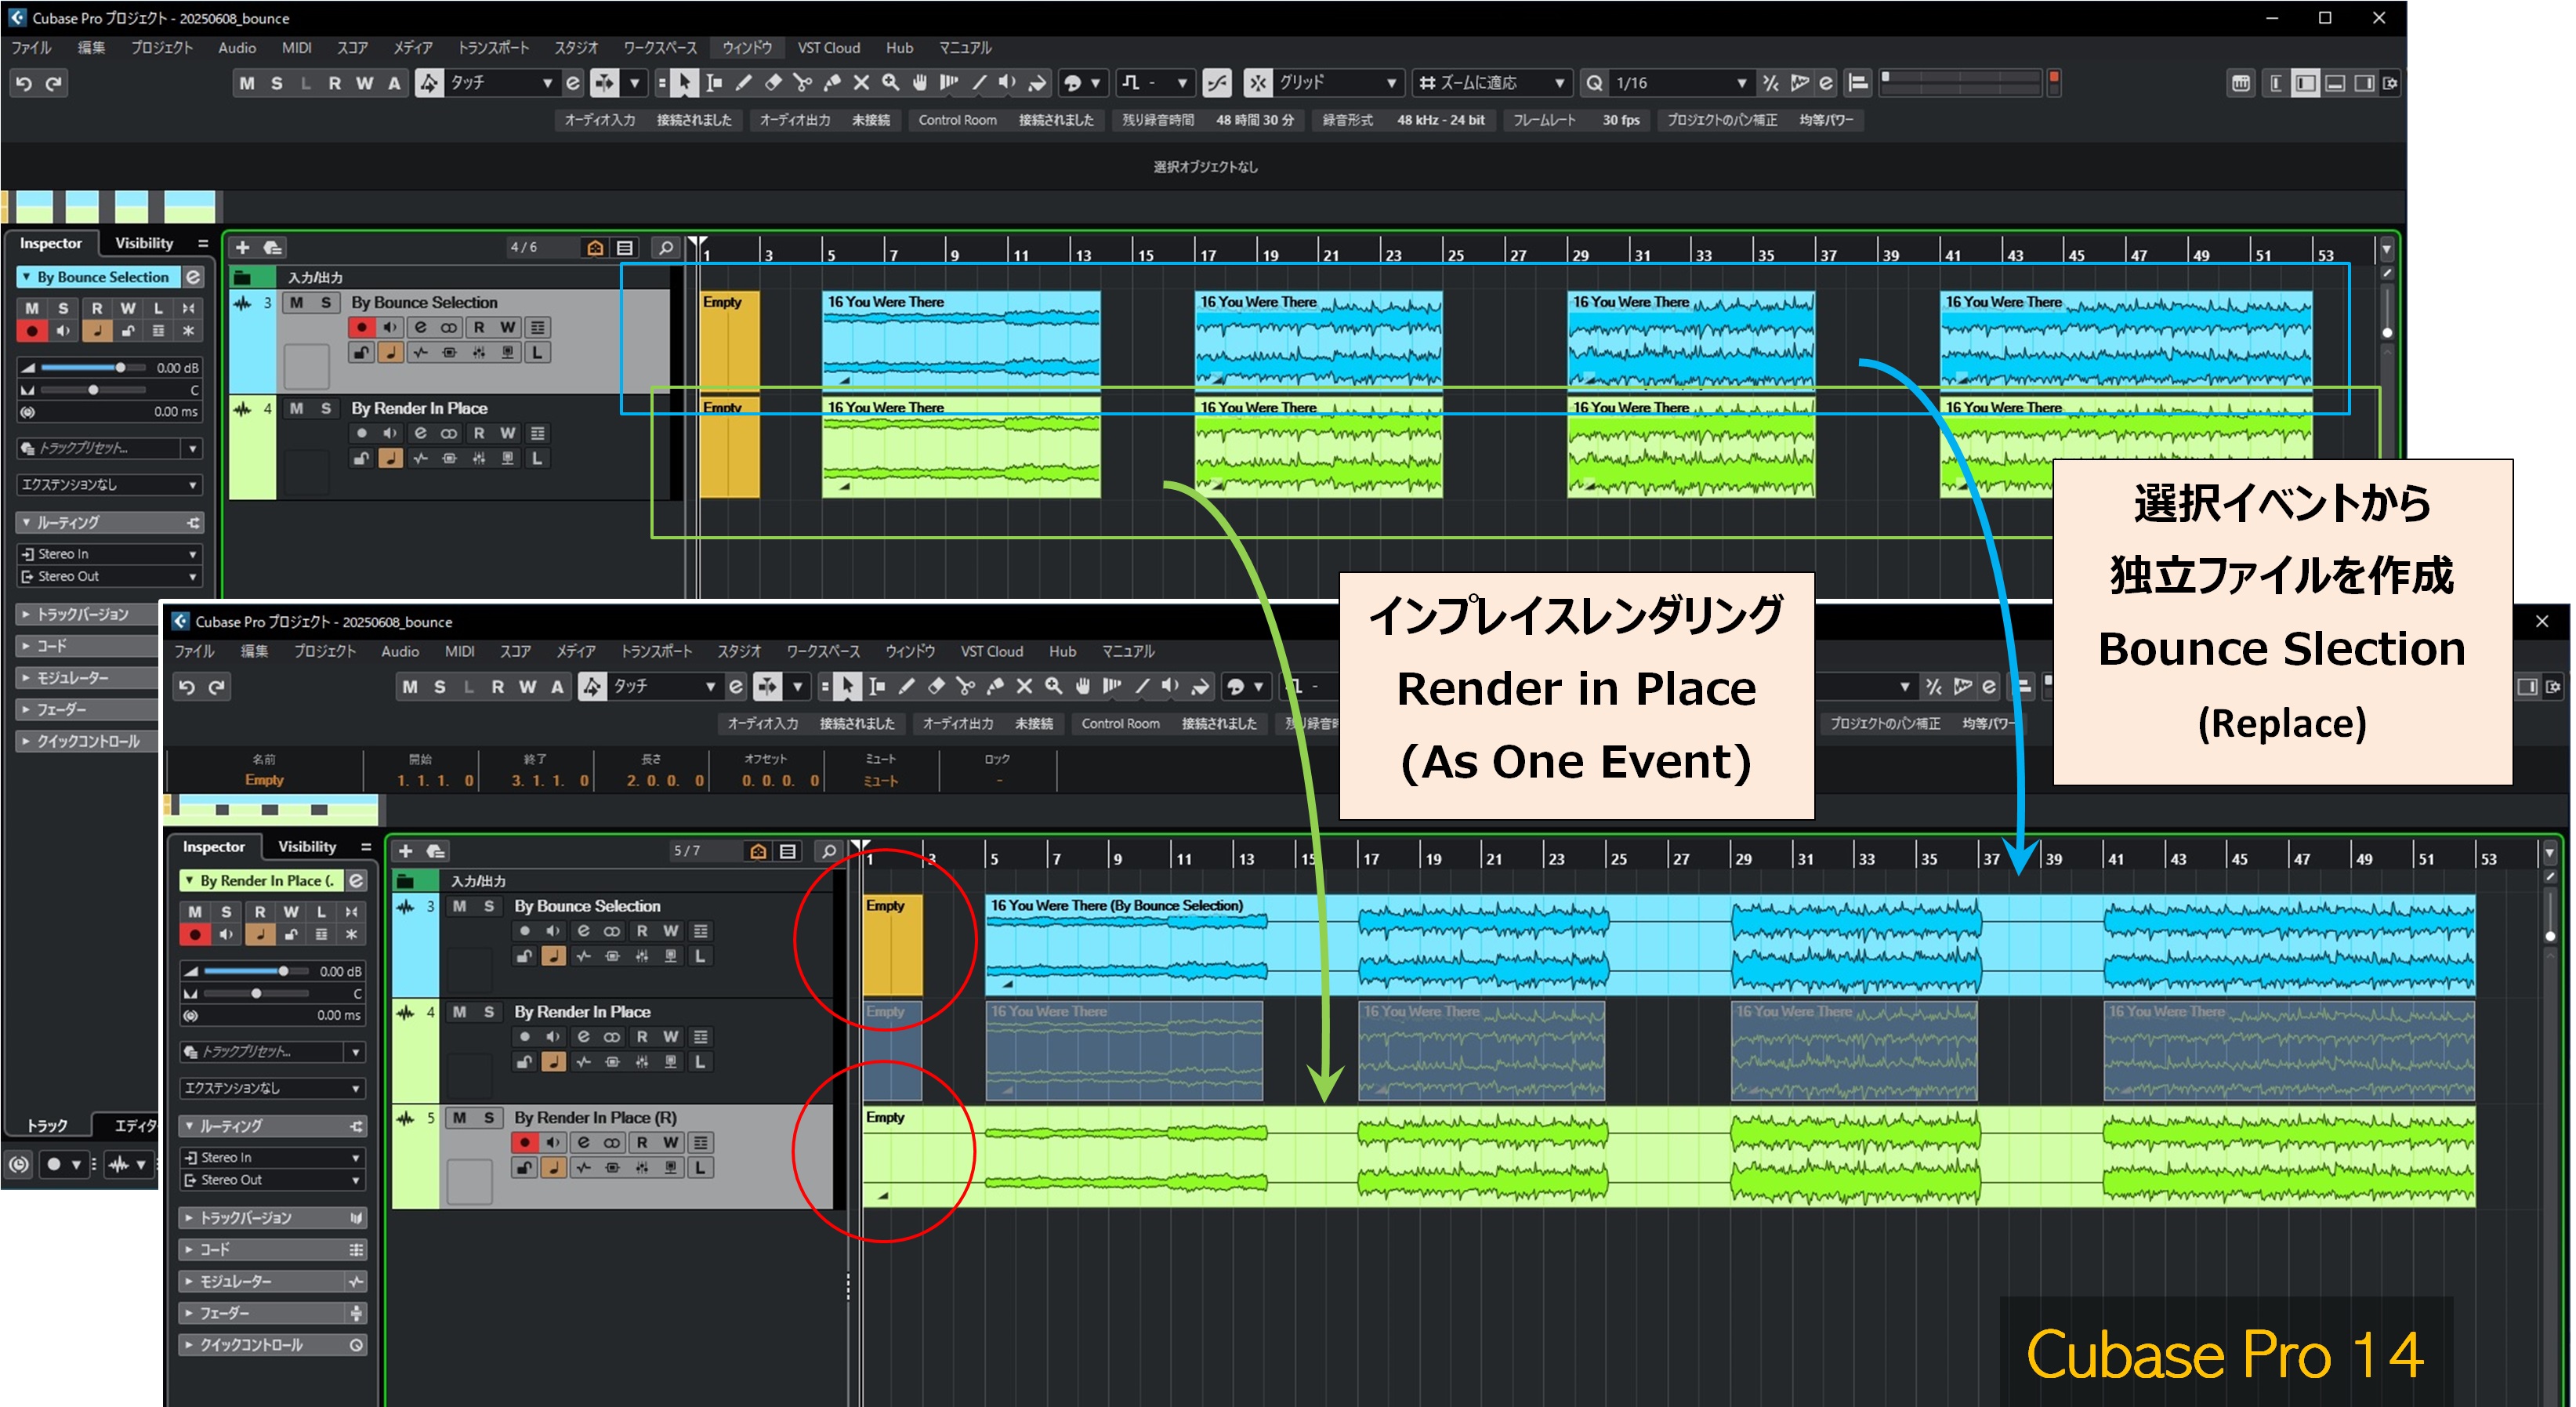Choose the Line tool in the back window
This screenshot has width=2576, height=1407.
click(979, 83)
